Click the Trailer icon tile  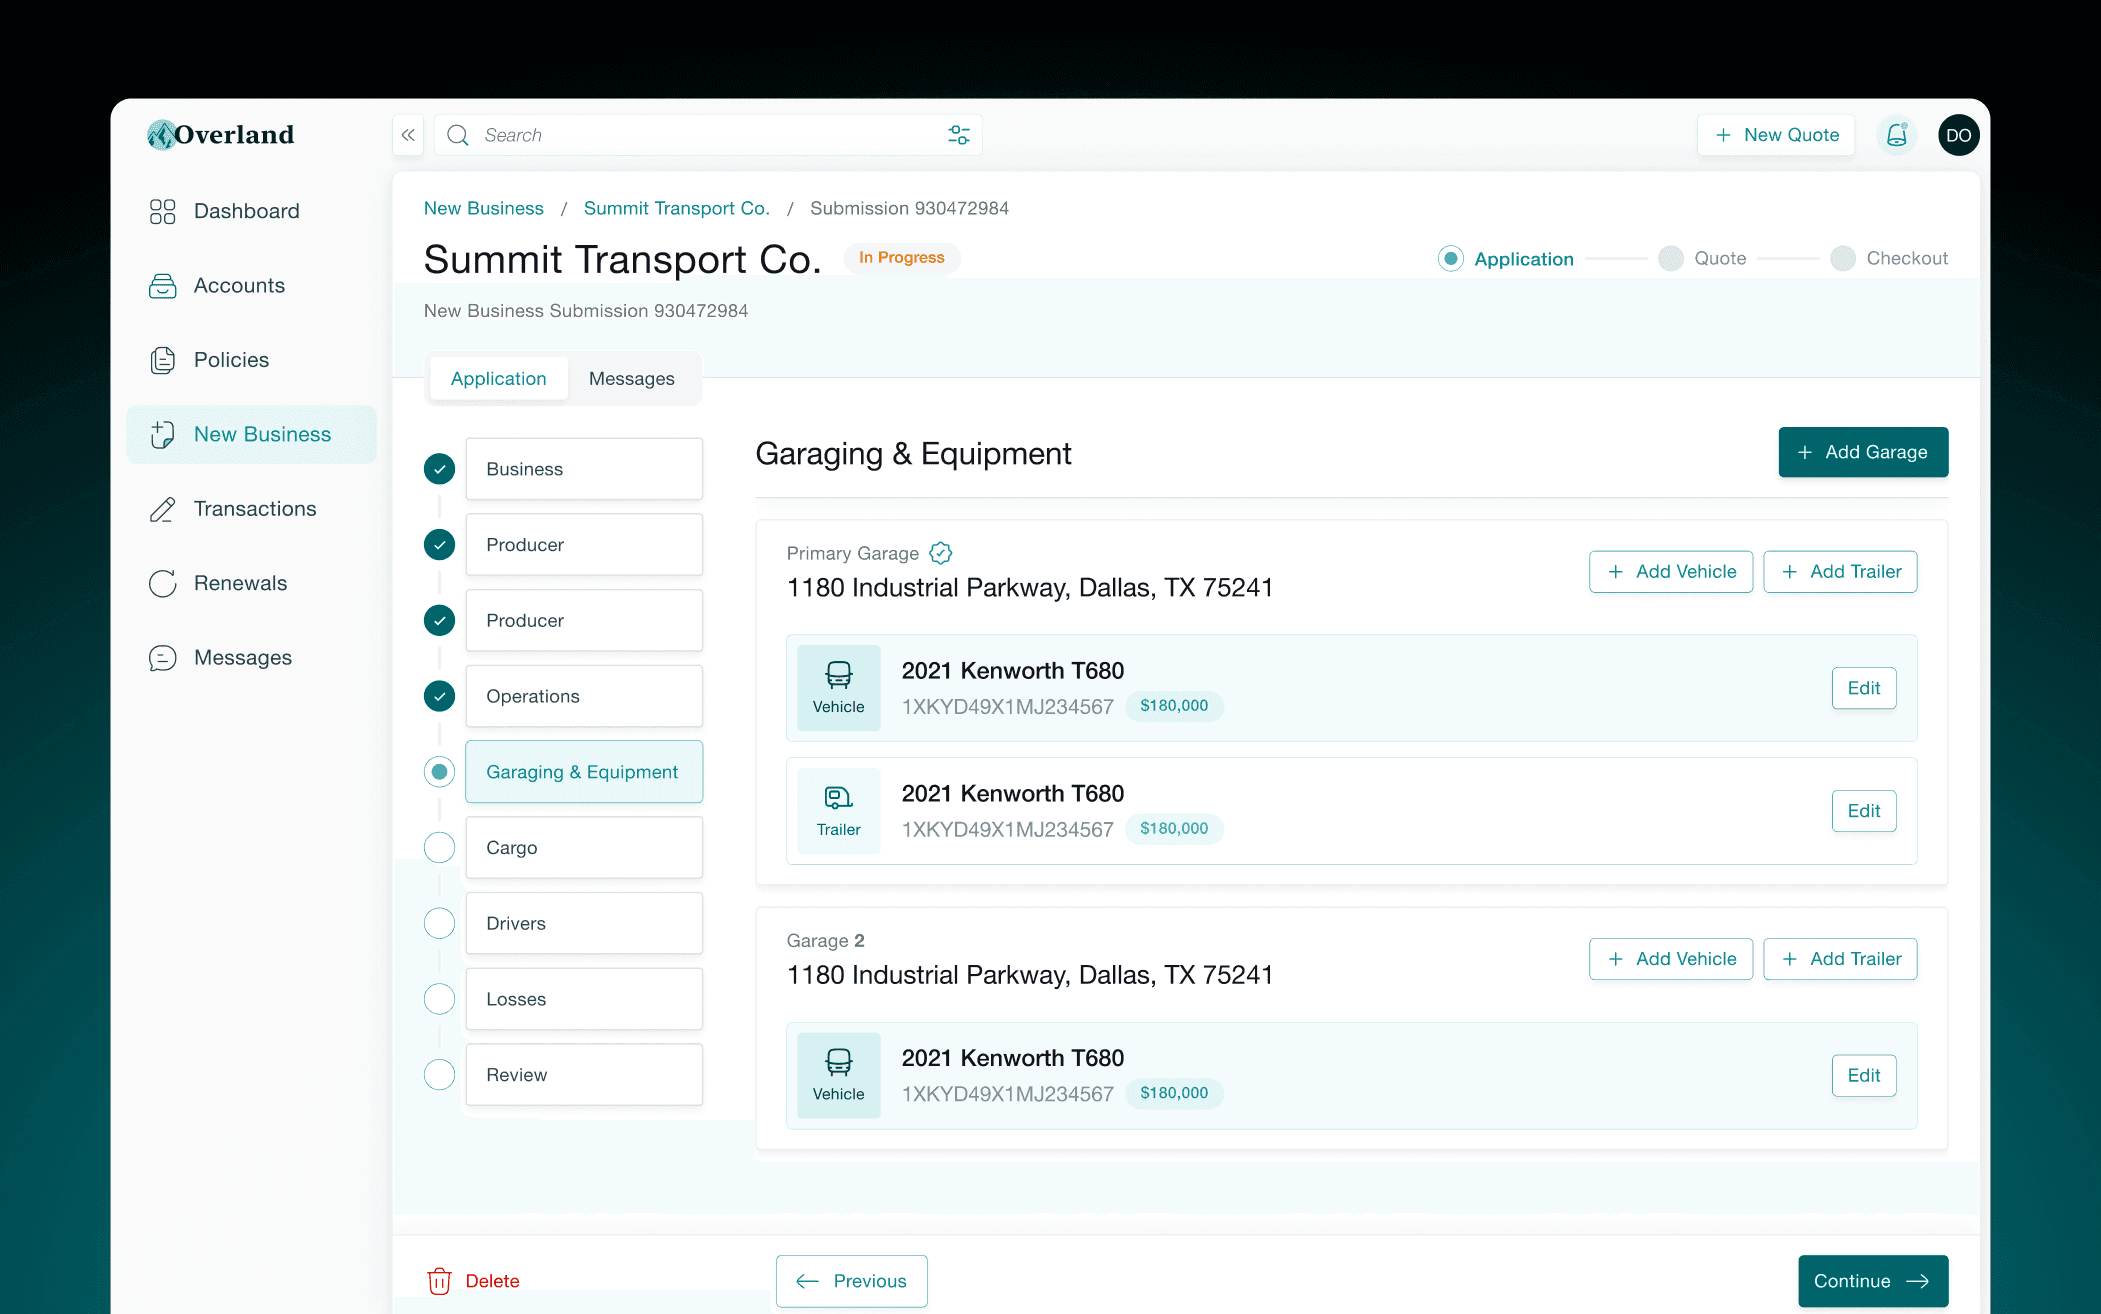coord(838,810)
